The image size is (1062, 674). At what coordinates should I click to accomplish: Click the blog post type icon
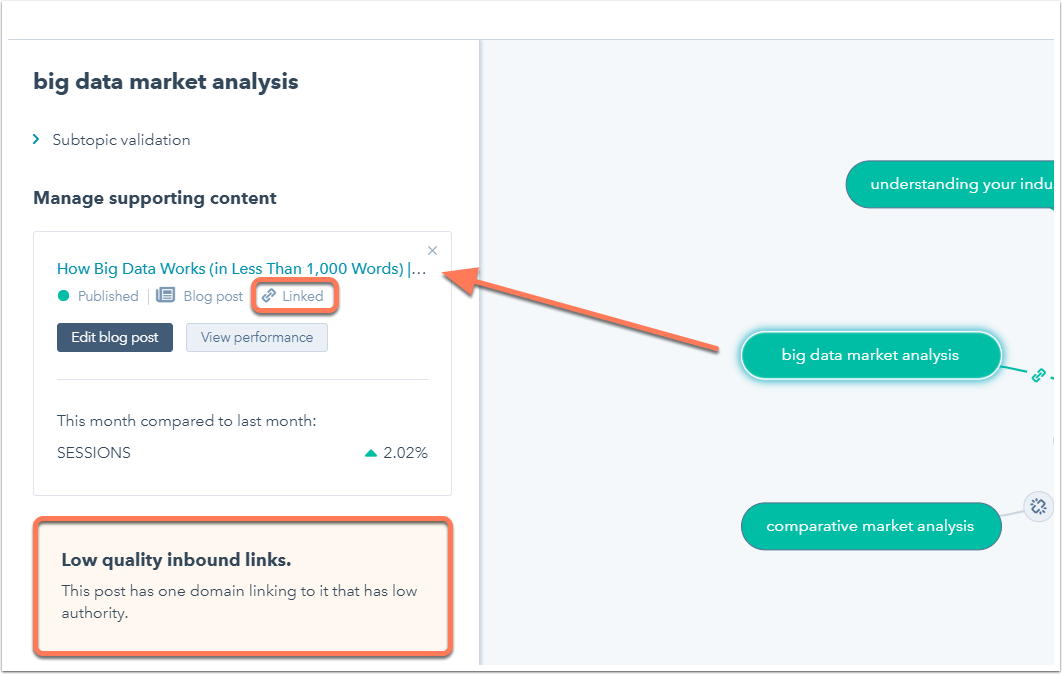click(165, 295)
